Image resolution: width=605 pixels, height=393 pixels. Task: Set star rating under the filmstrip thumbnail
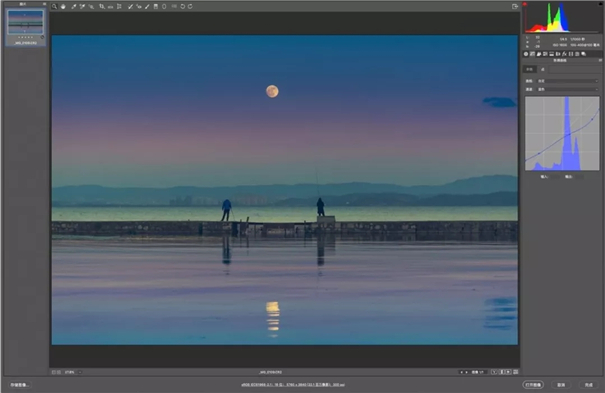(x=25, y=37)
